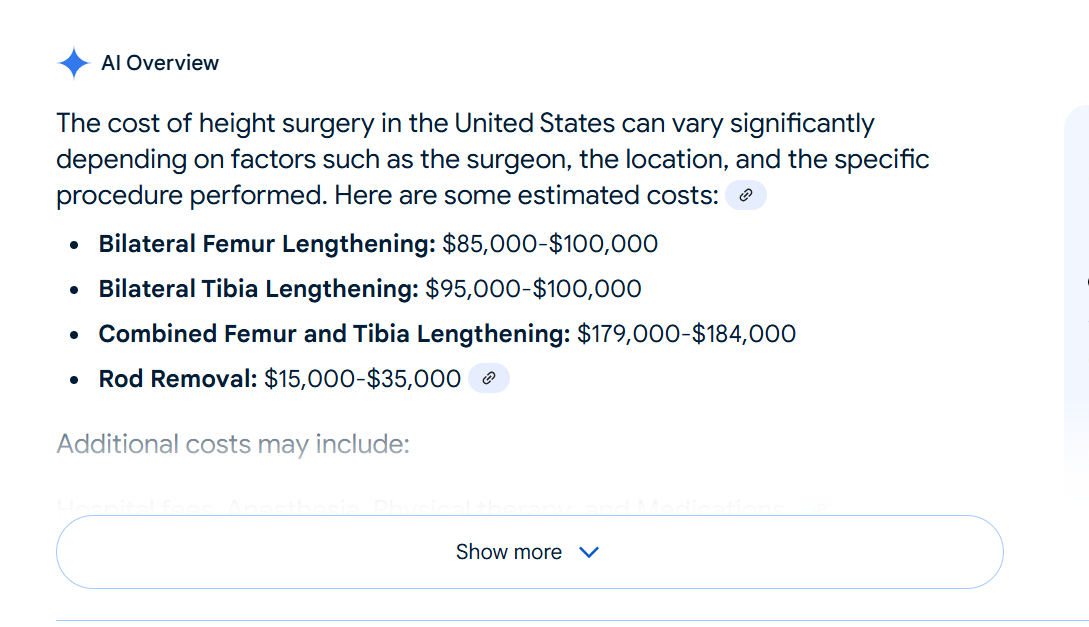Screen dimensions: 1089x627
Task: Click the 'Rod Removal:' bold label
Action: tap(178, 379)
